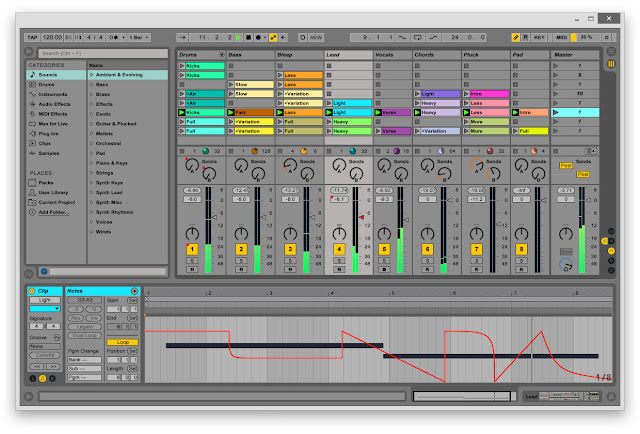Show the yellow Notes box toggle icon
640x434 pixels.
point(42,378)
